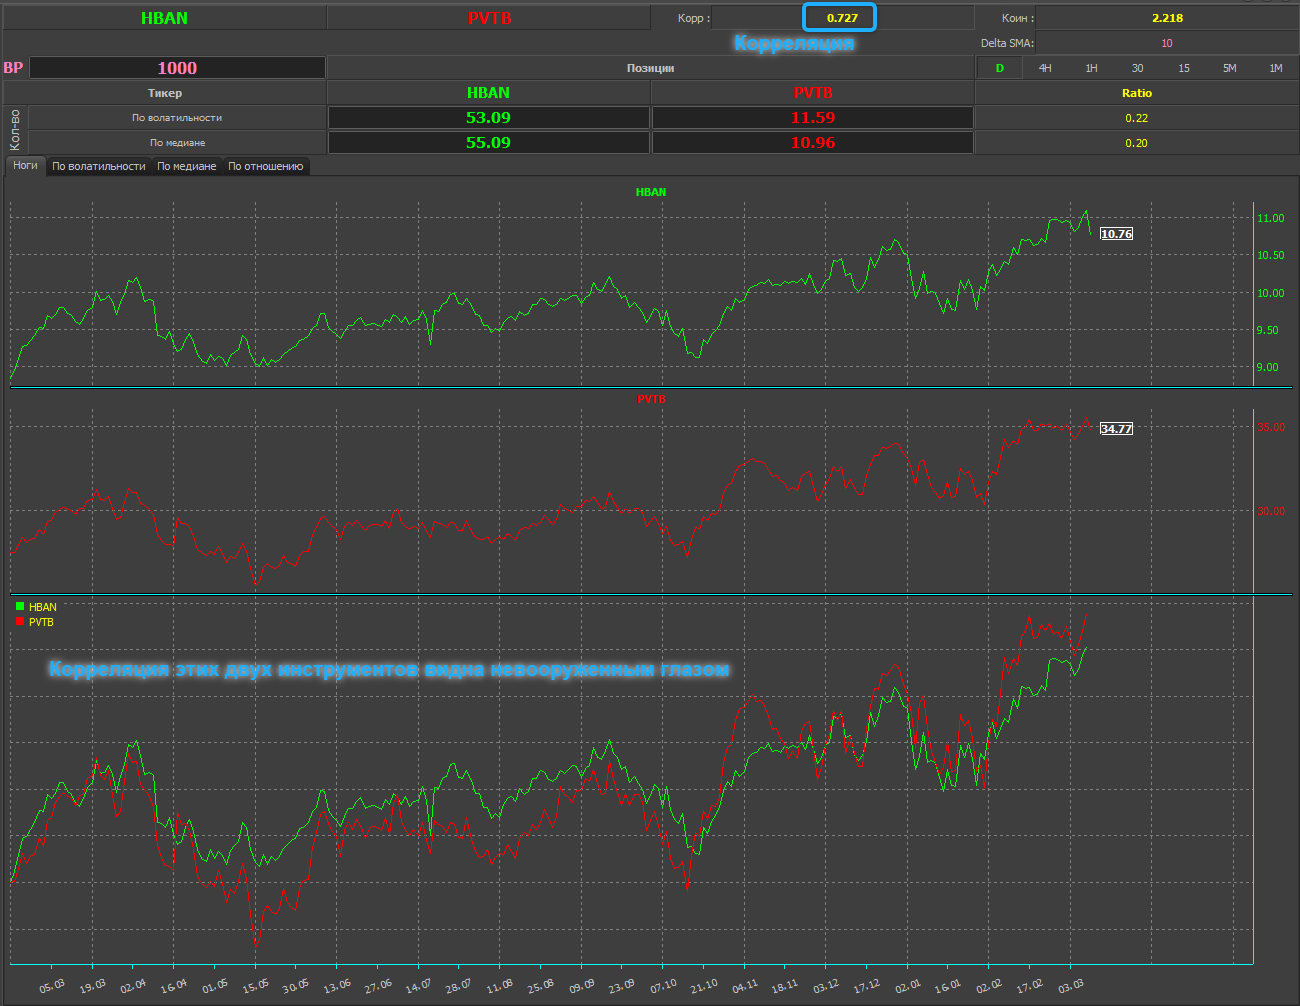Click the Delta SMA value 10
The height and width of the screenshot is (1006, 1300).
[1167, 43]
